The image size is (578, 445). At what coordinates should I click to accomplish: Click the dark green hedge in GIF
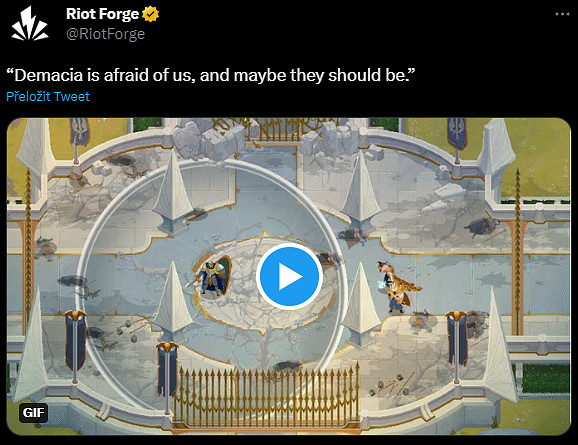point(544,378)
